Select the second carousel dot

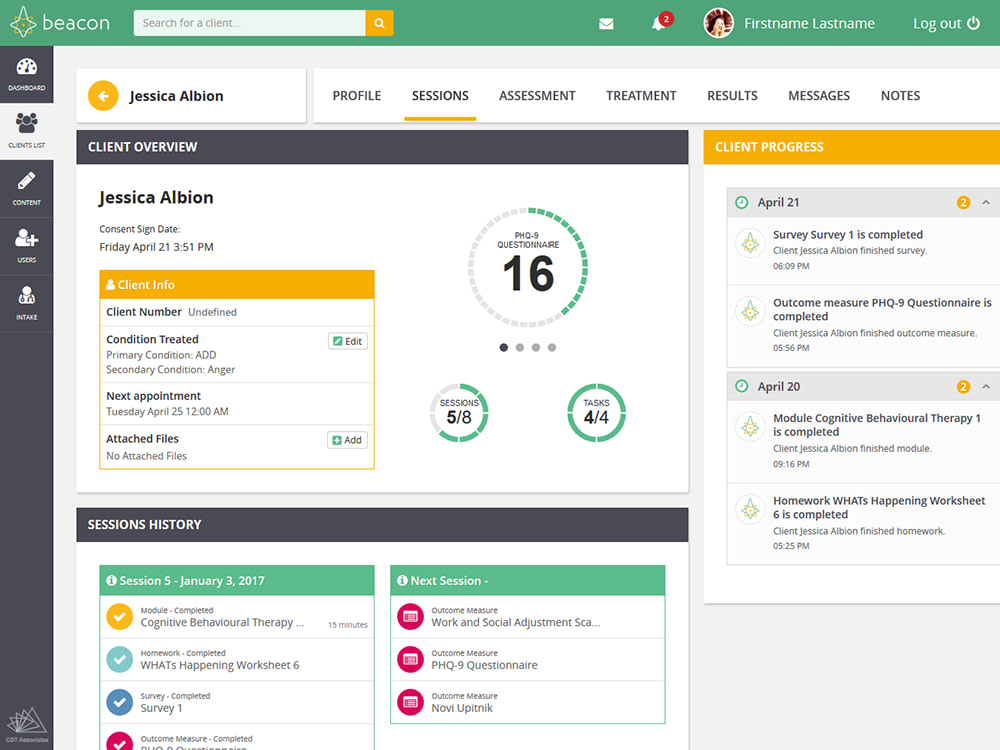(520, 348)
